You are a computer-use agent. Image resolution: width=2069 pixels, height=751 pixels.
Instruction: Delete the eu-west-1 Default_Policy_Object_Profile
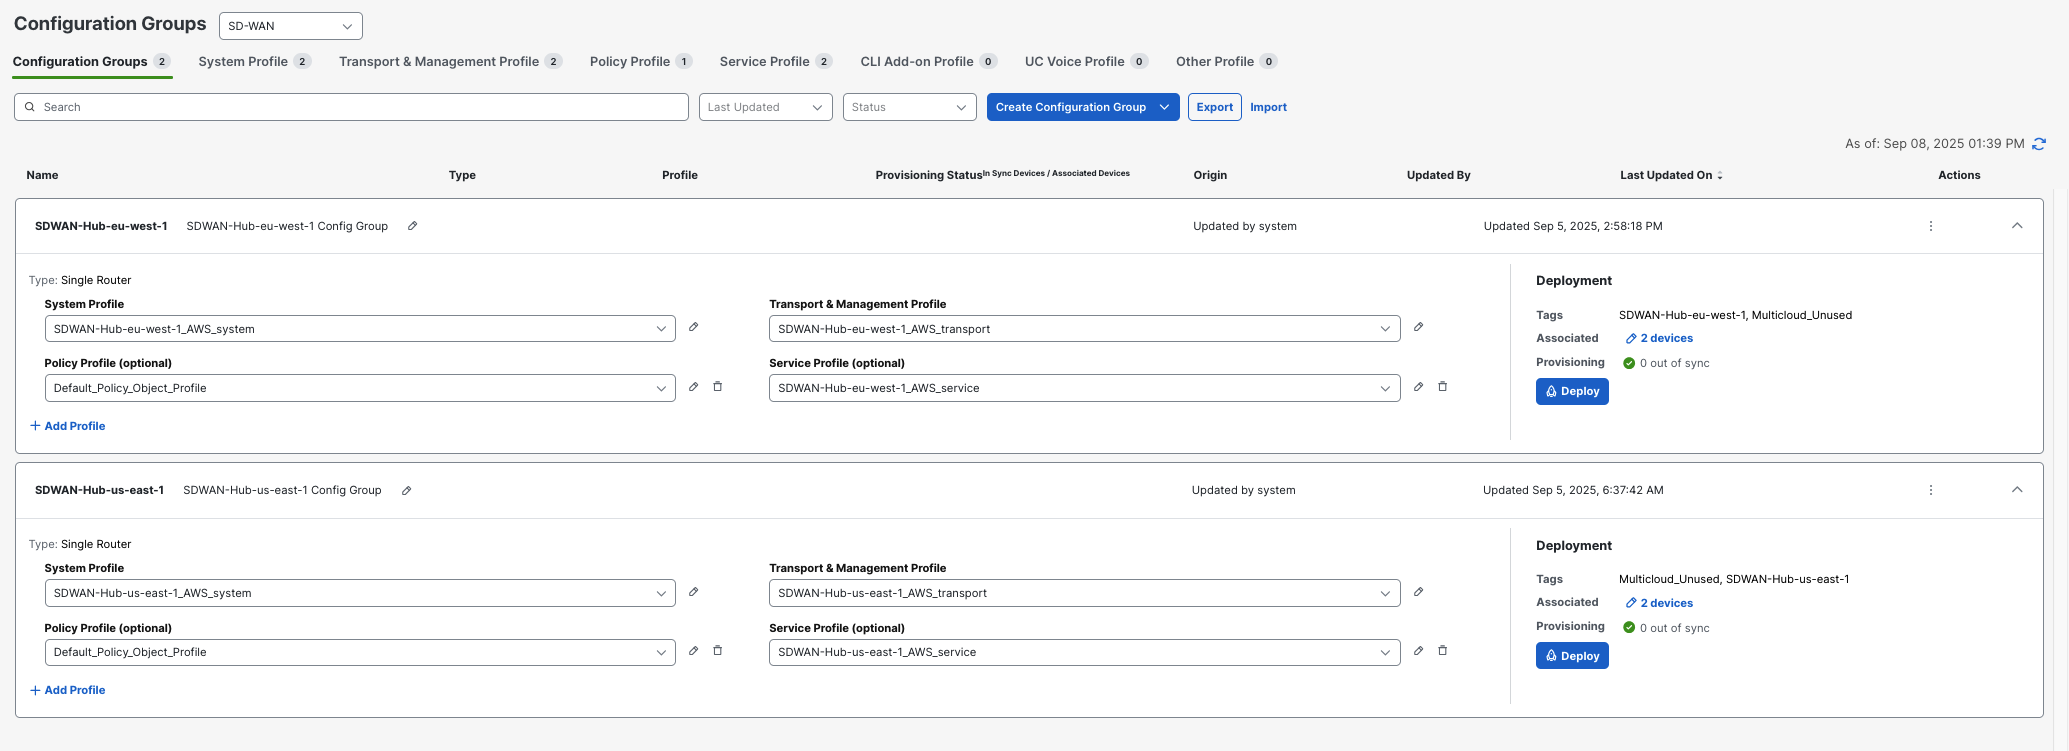(717, 387)
